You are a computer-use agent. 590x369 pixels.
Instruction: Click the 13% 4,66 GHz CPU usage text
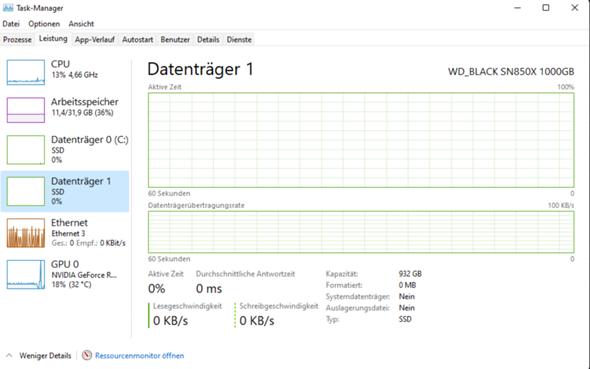click(x=75, y=75)
